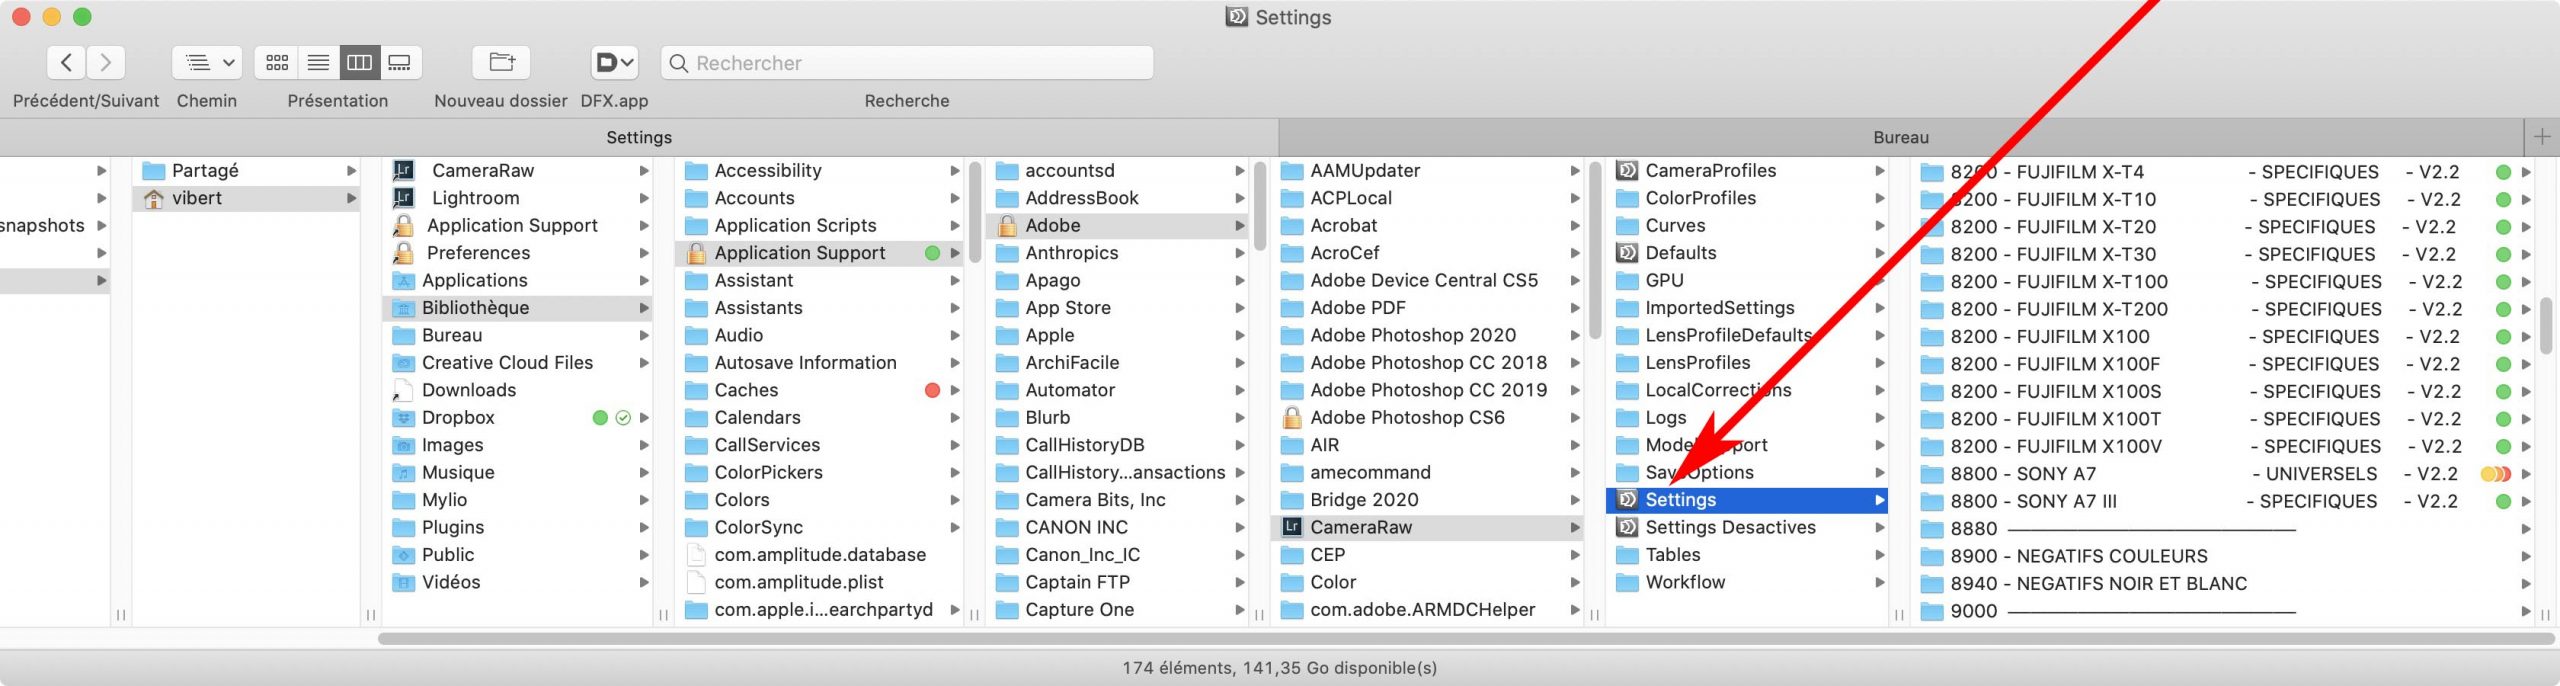Switch to icon view mode
The image size is (2560, 686).
pos(277,63)
